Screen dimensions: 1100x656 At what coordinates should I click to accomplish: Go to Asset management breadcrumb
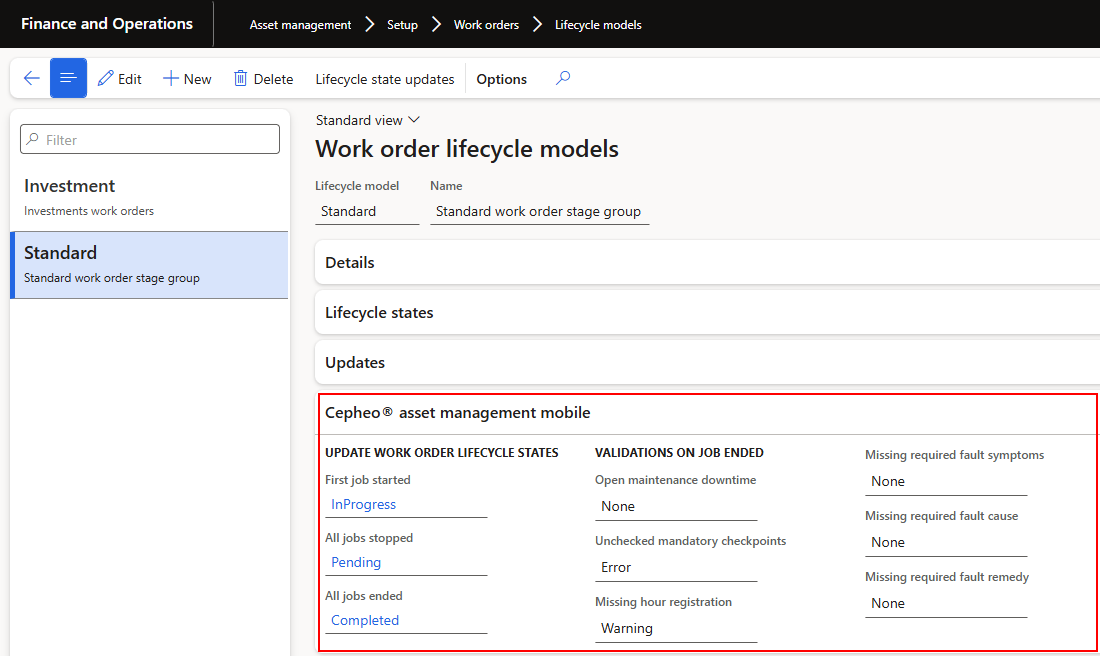click(x=300, y=25)
